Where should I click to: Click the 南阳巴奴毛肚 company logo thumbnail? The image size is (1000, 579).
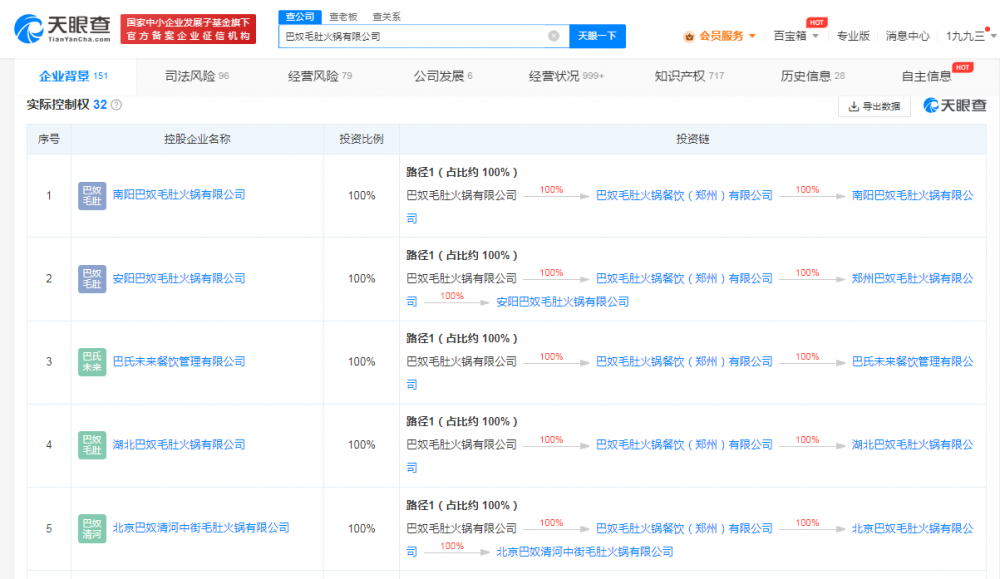(x=92, y=196)
